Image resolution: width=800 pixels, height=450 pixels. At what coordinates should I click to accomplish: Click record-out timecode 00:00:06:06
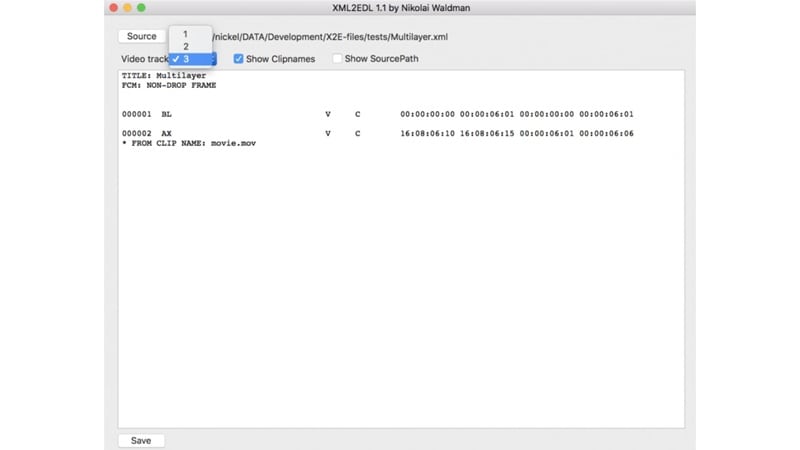coord(606,134)
